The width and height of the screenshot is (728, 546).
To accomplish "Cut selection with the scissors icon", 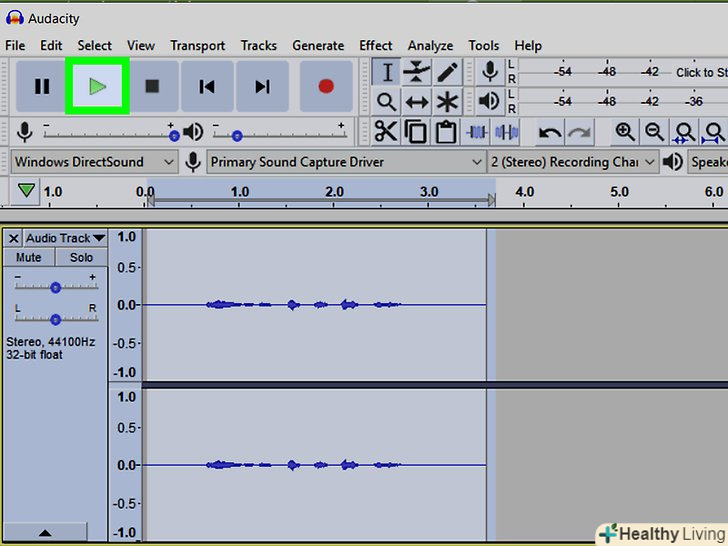I will pyautogui.click(x=386, y=132).
